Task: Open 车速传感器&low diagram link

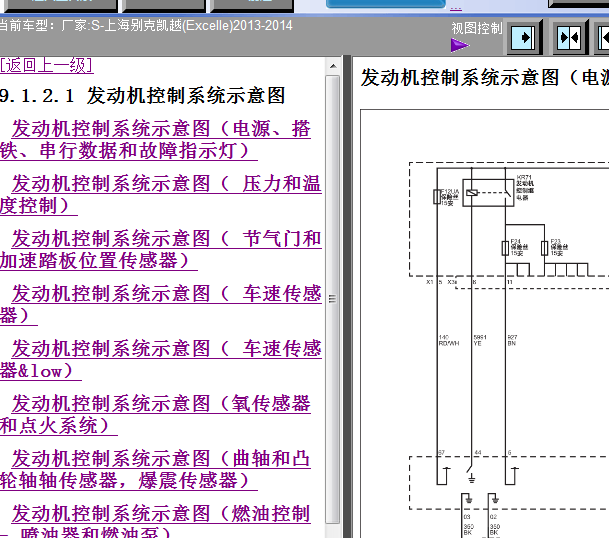Action: click(x=161, y=360)
